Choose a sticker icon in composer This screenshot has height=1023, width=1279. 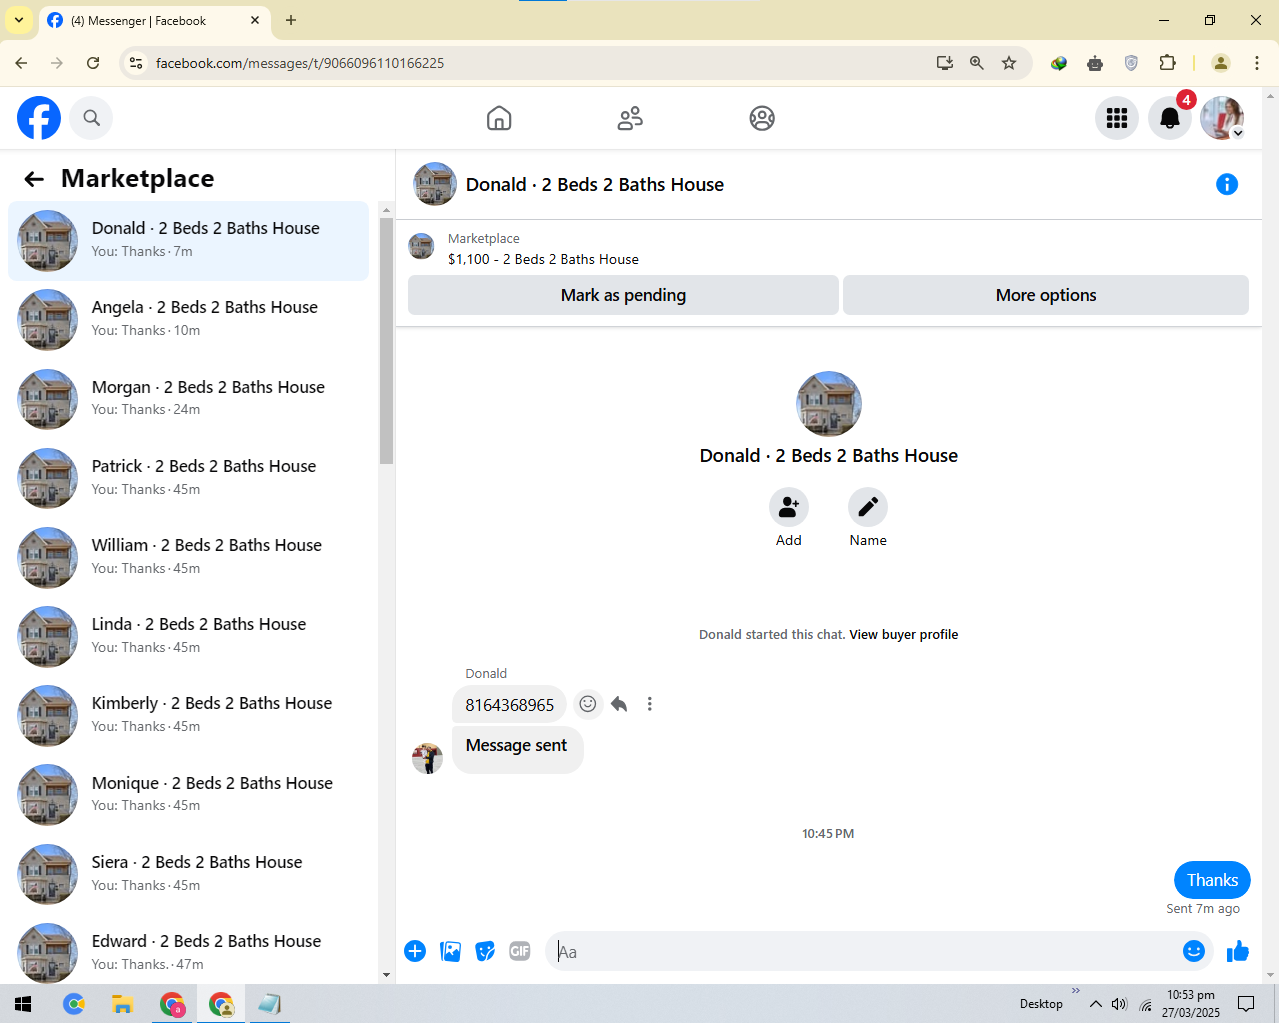[485, 951]
